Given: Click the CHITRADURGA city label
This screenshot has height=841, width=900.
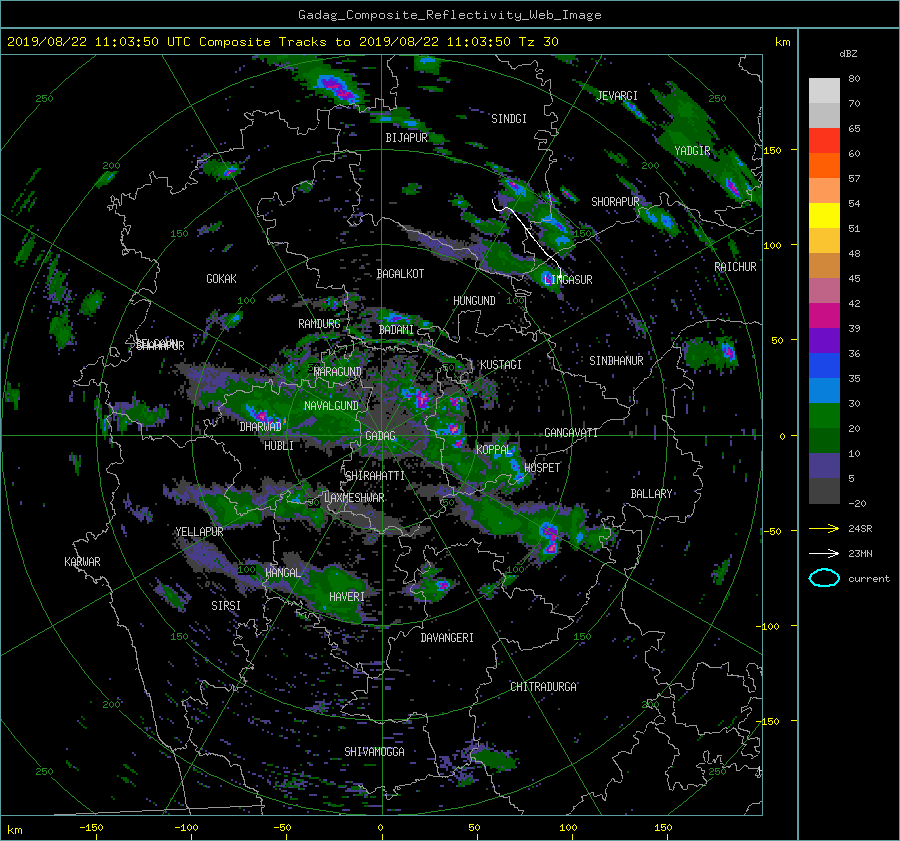Looking at the screenshot, I should tap(544, 687).
